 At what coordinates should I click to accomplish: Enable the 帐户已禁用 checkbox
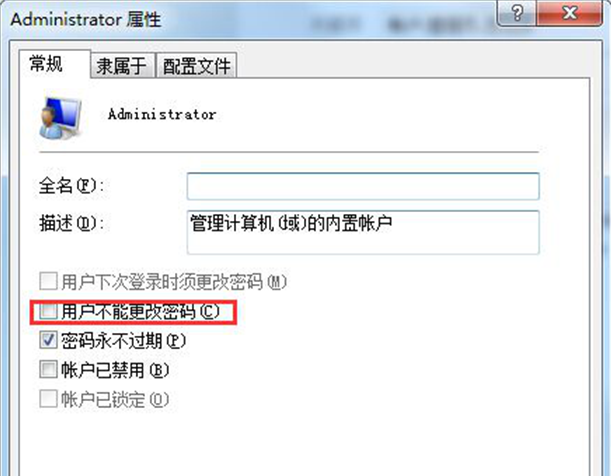[x=48, y=369]
